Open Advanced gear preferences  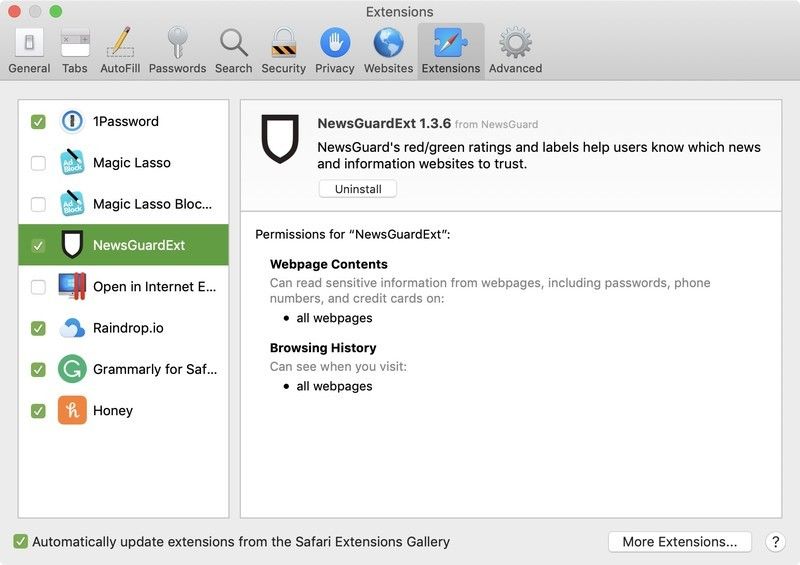[x=515, y=50]
